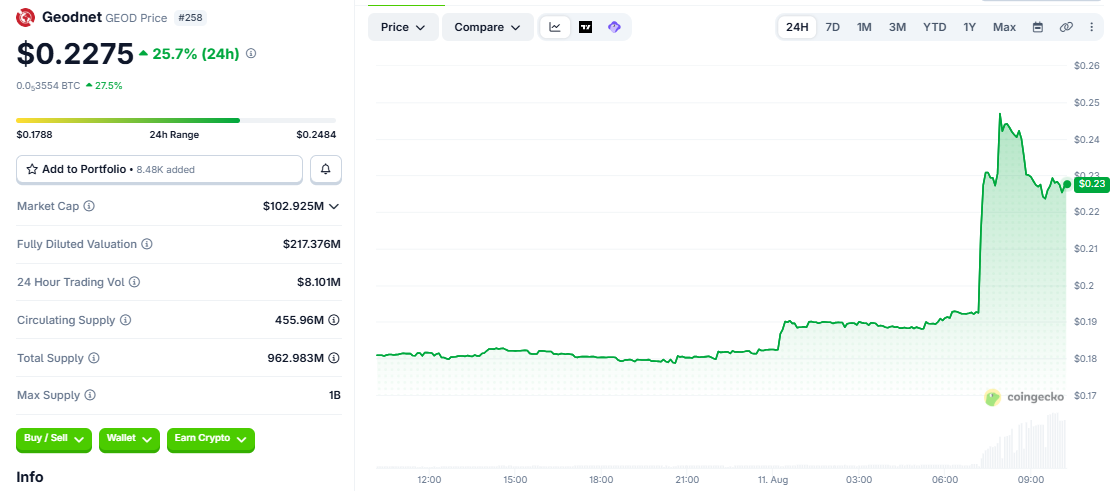The image size is (1115, 491).
Task: Expand the Market Cap value chevron
Action: click(x=334, y=206)
